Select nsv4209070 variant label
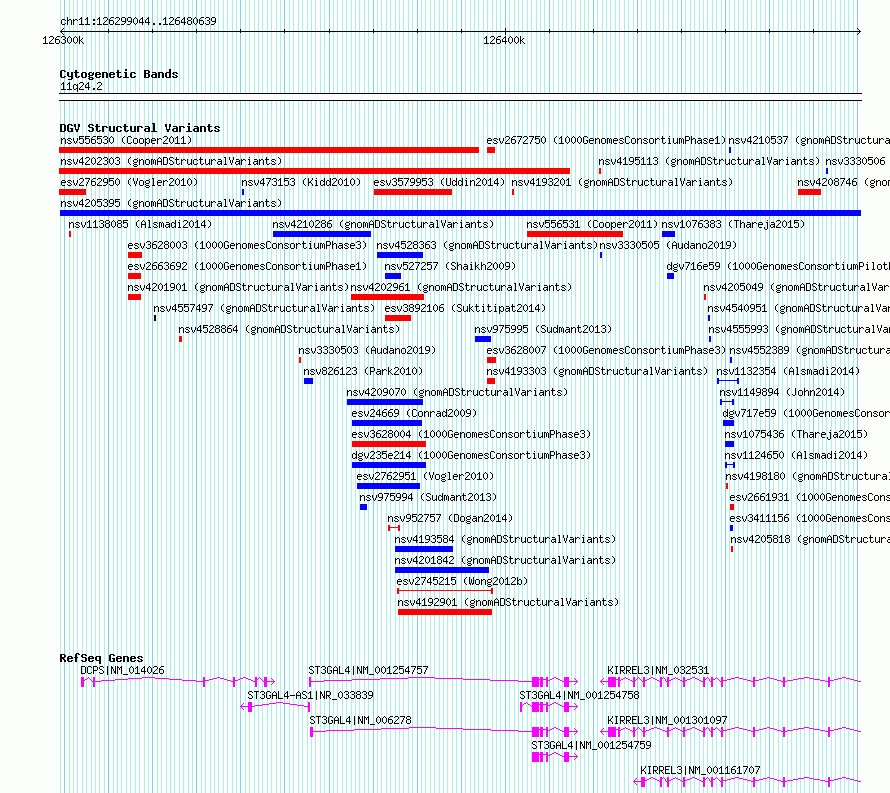Viewport: 890px width, 793px height. pyautogui.click(x=457, y=392)
